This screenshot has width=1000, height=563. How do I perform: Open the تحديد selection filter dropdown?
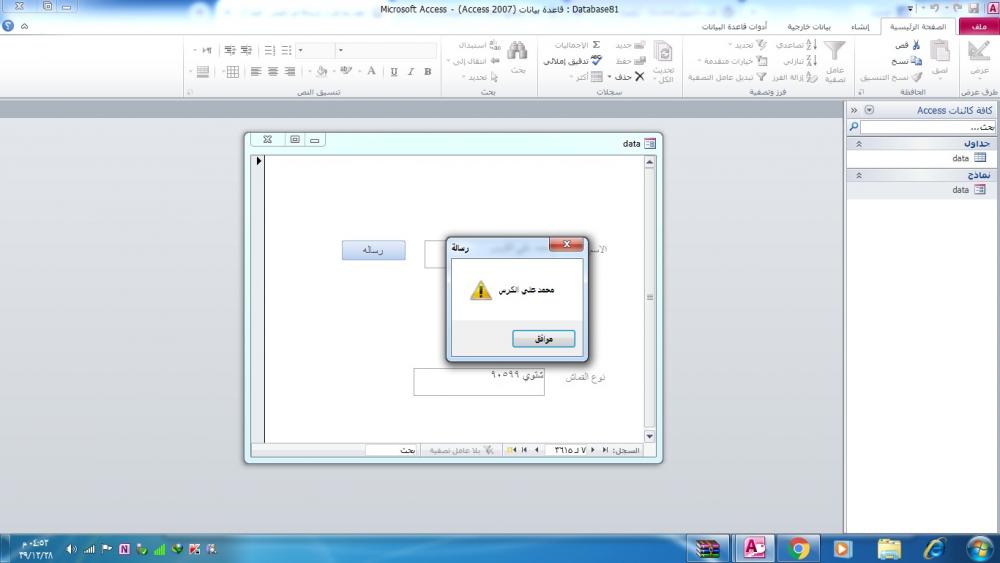747,45
